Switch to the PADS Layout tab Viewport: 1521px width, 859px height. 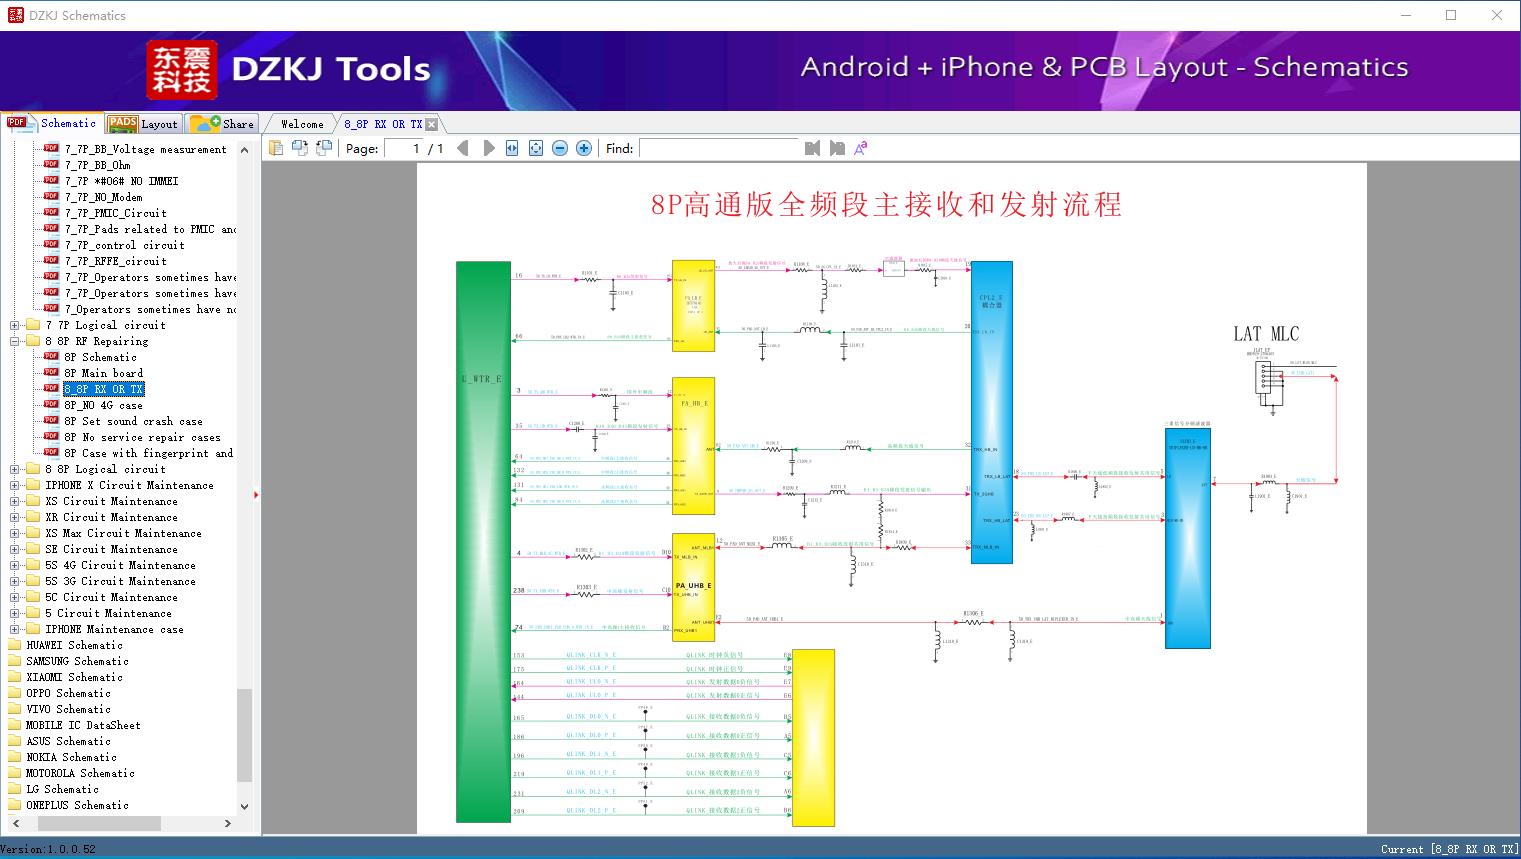click(x=143, y=124)
